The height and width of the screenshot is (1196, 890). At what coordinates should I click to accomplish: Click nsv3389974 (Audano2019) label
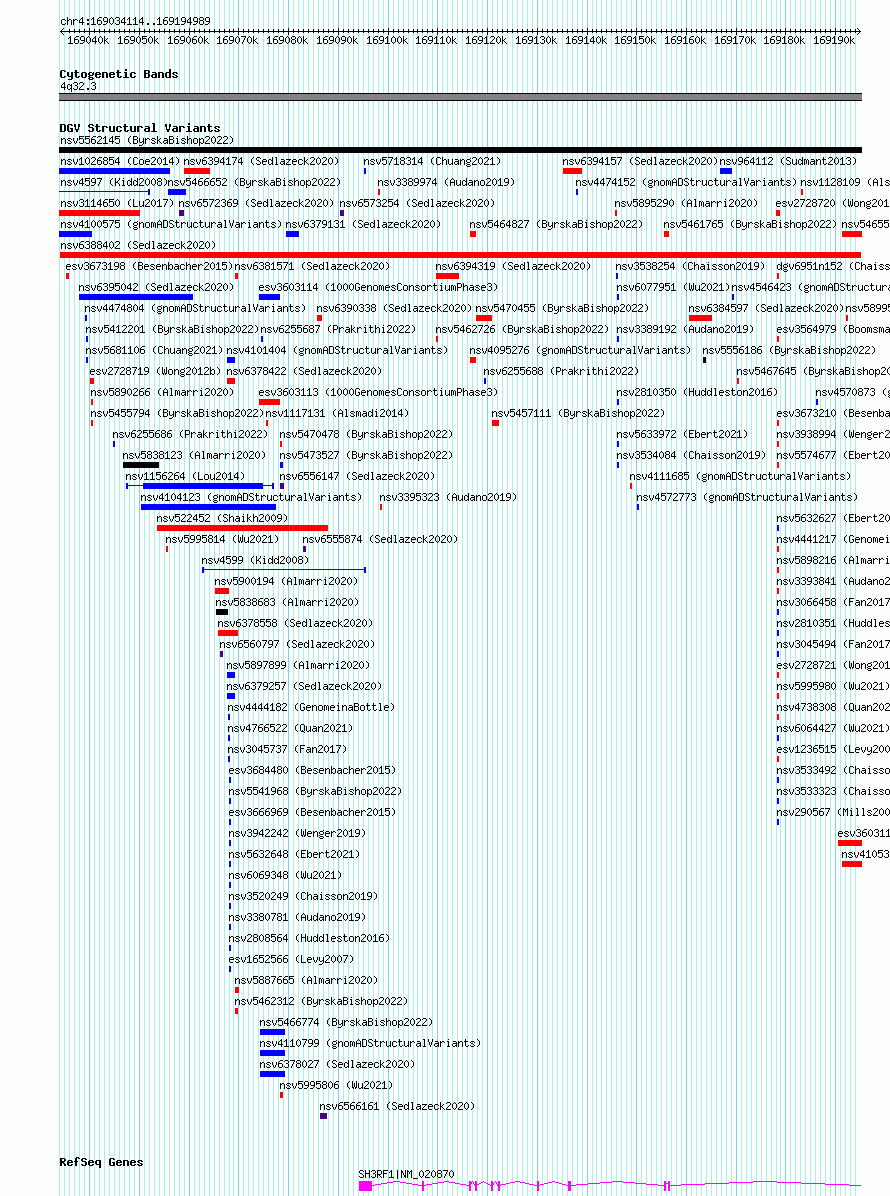446,182
